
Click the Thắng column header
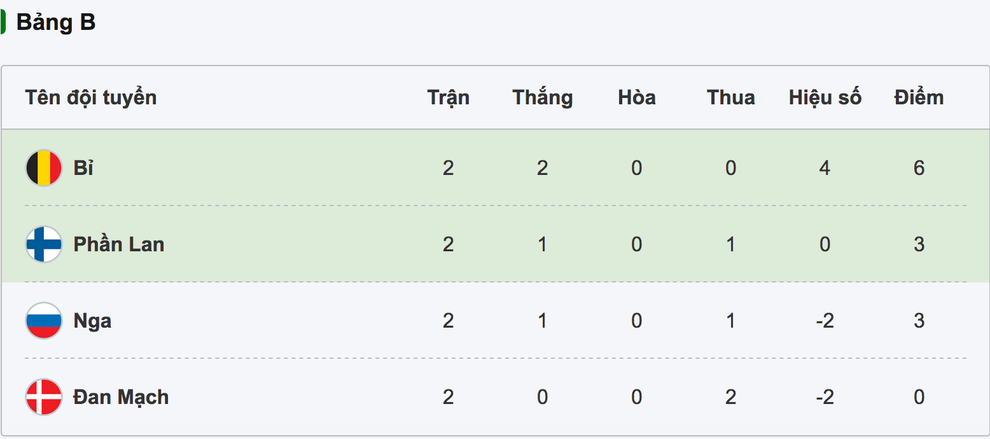click(x=542, y=98)
